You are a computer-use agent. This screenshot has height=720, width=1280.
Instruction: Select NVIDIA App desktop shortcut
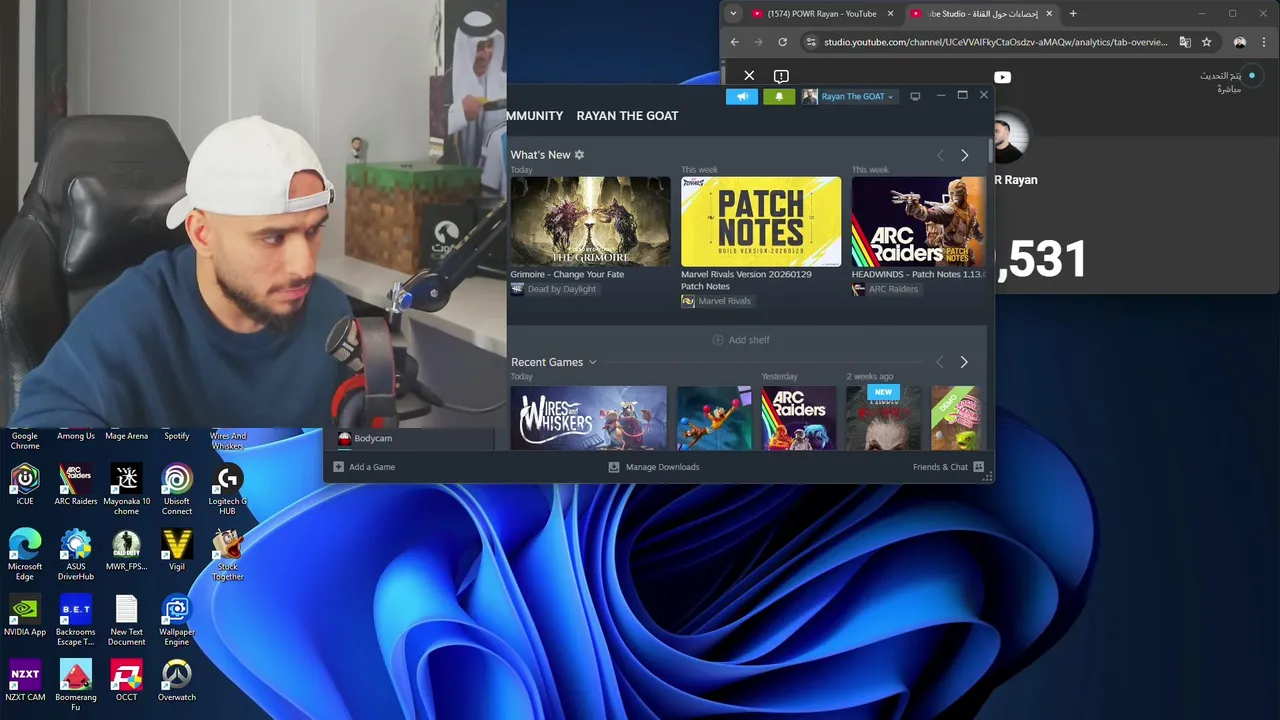pos(25,614)
